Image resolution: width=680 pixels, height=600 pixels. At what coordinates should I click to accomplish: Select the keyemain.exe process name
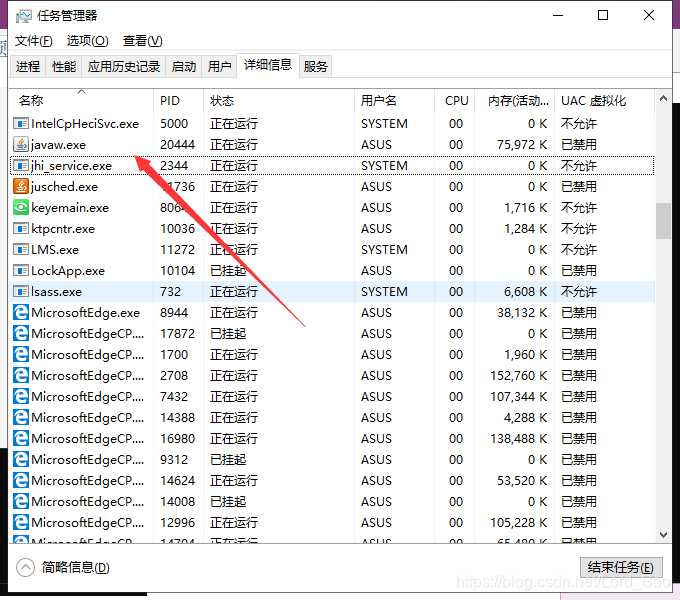click(x=70, y=208)
